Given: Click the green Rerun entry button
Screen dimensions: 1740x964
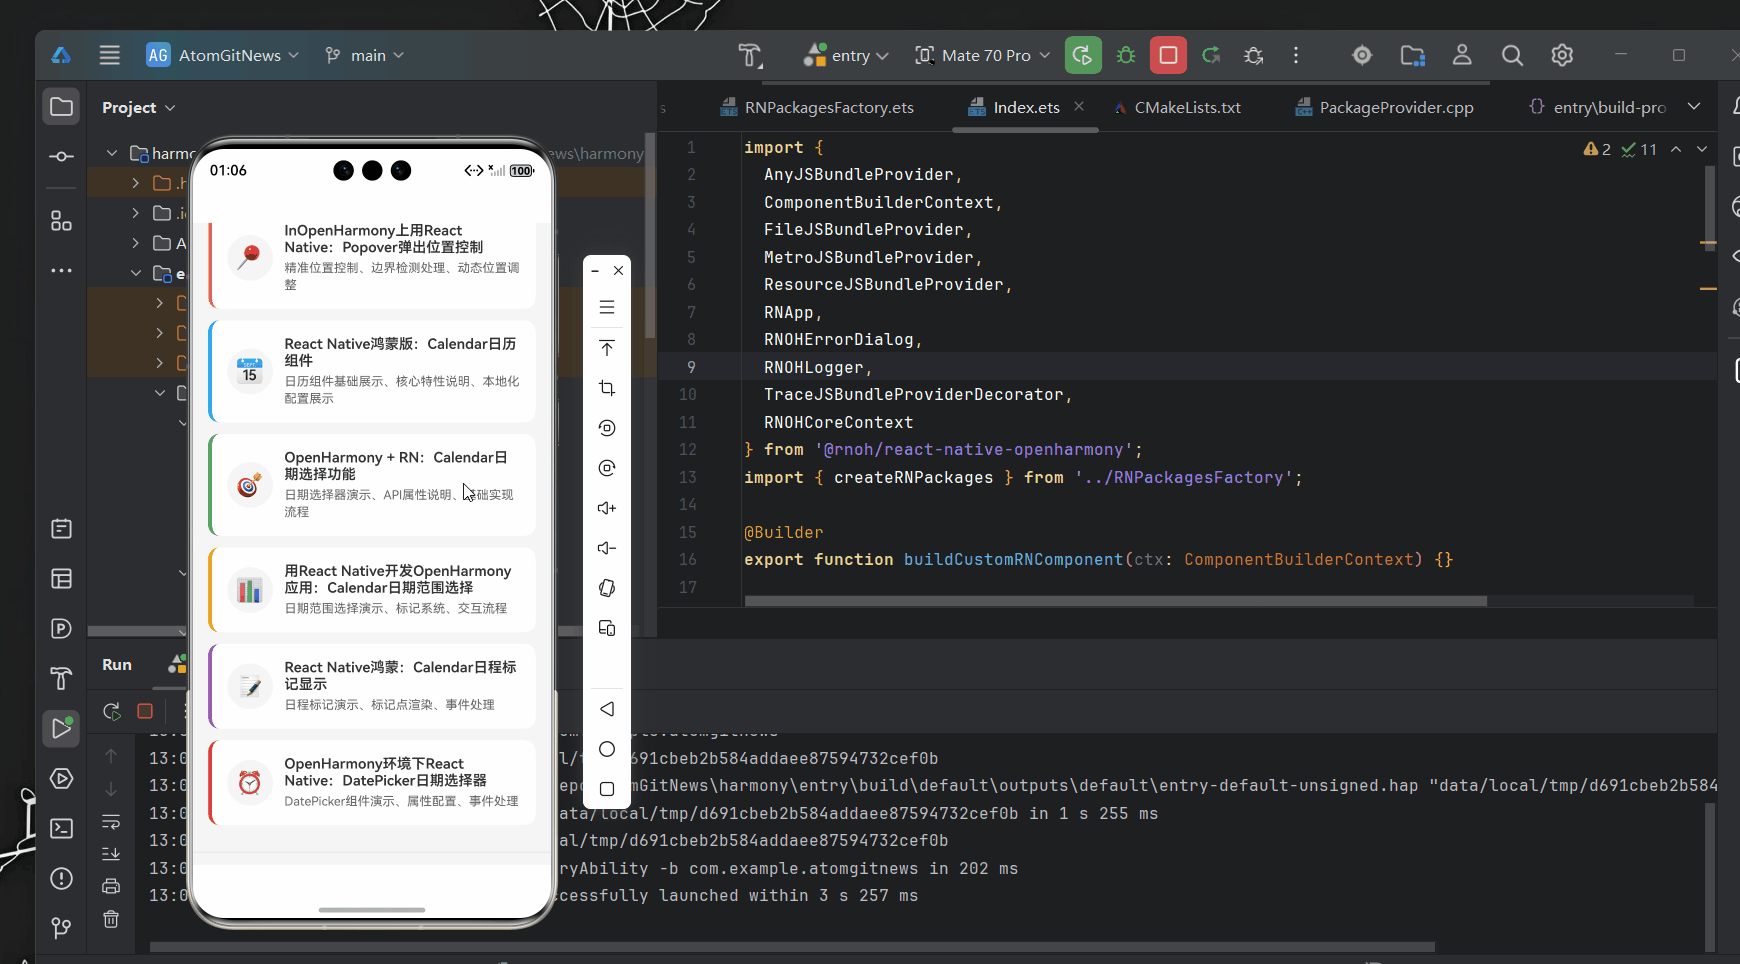Looking at the screenshot, I should click(x=1083, y=55).
